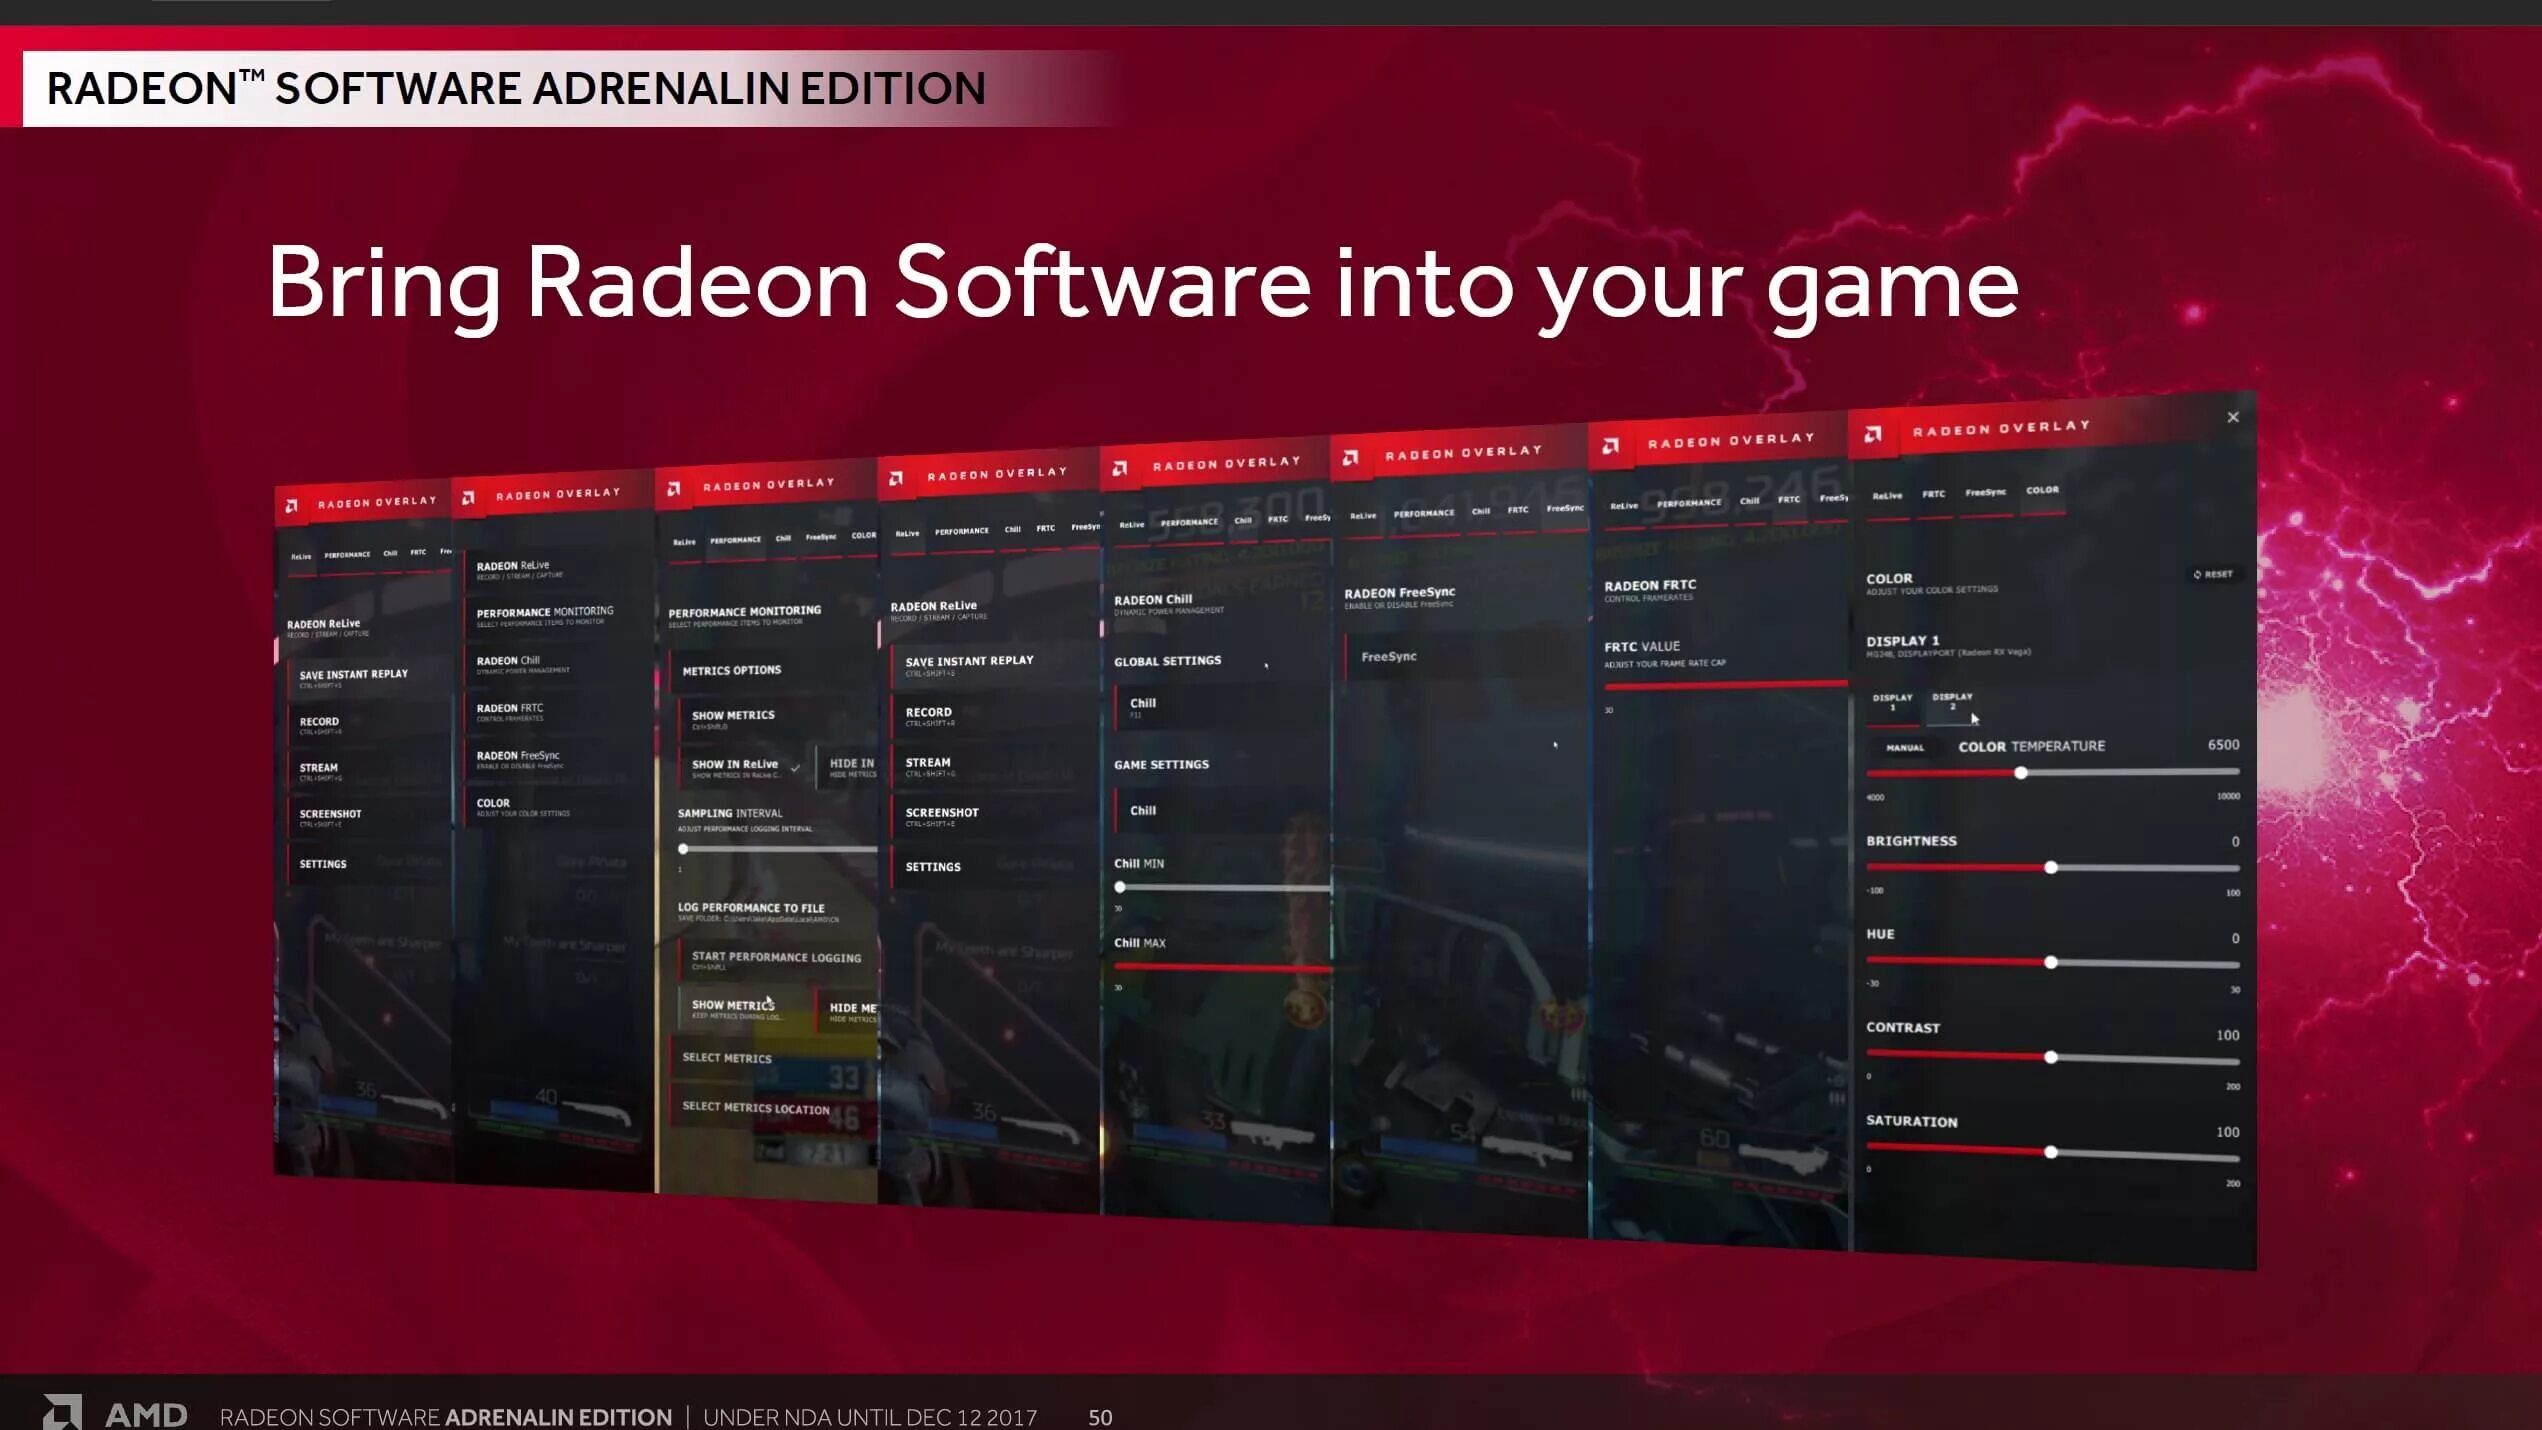Click Save Instant Replay in the leftmost panel
The image size is (2542, 1430).
tap(368, 678)
